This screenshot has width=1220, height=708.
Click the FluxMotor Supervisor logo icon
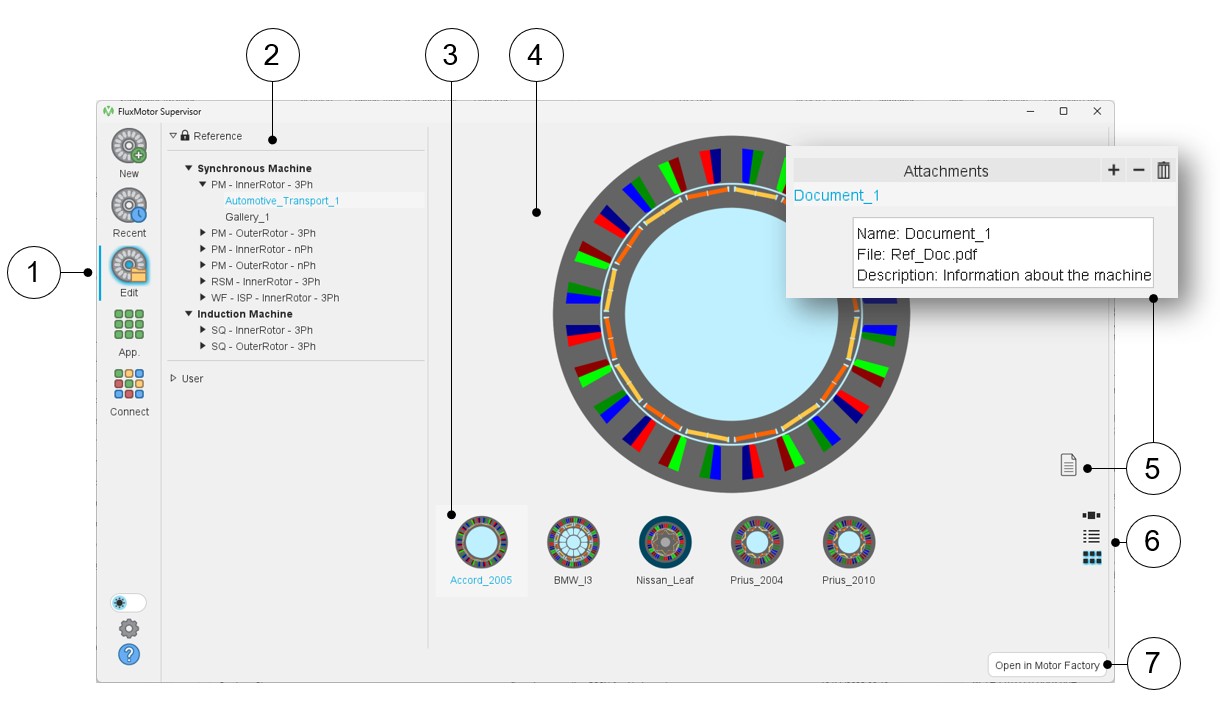coord(108,111)
